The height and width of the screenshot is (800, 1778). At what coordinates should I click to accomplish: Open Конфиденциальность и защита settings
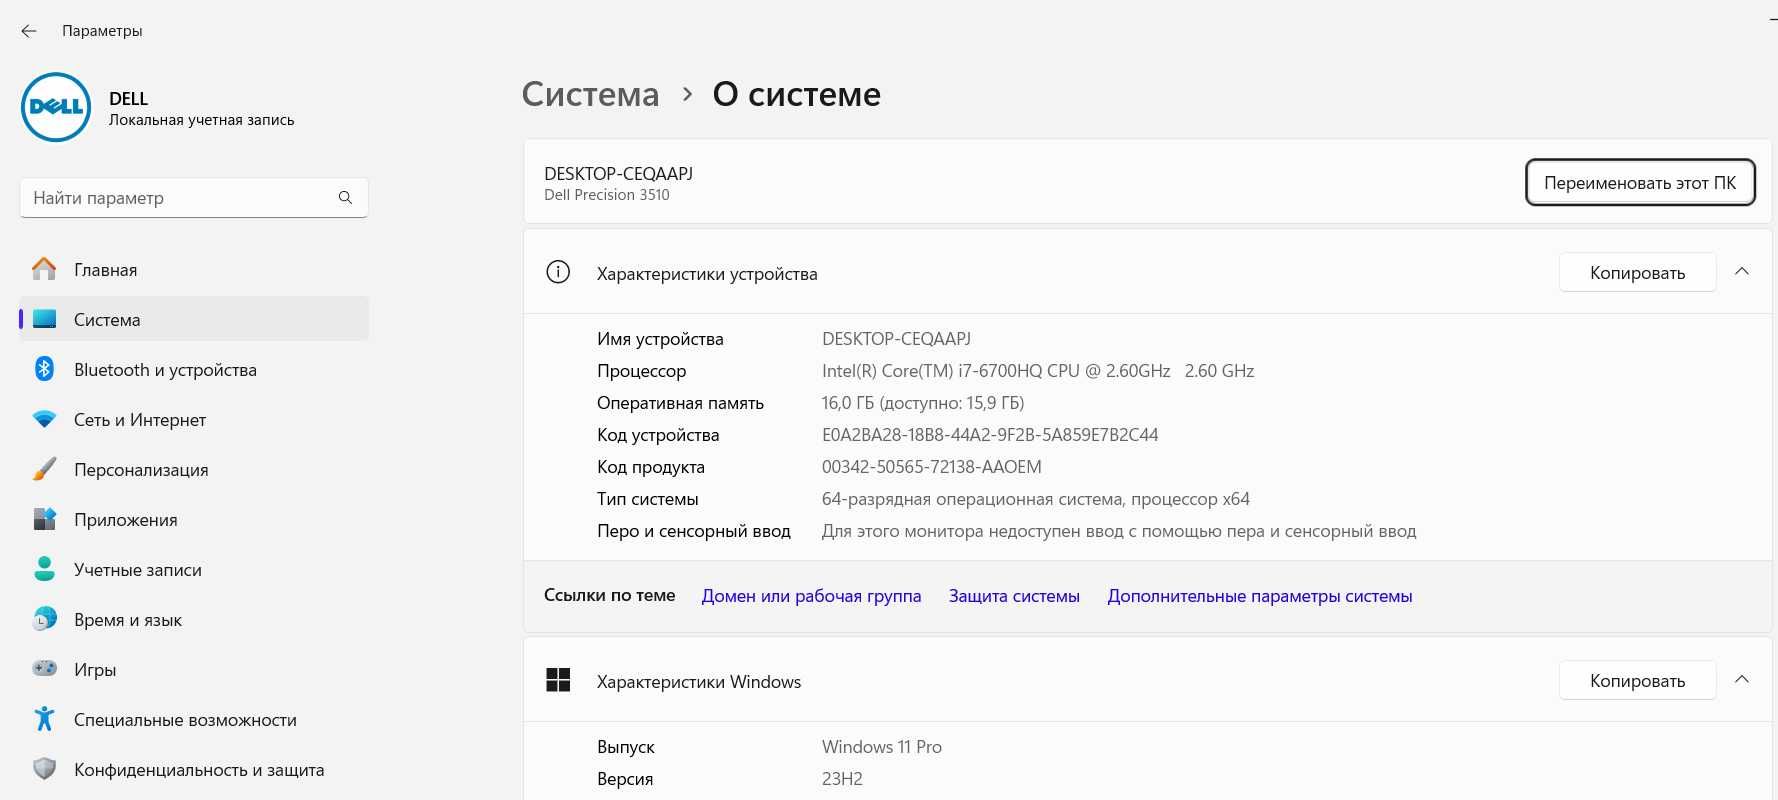pos(194,769)
